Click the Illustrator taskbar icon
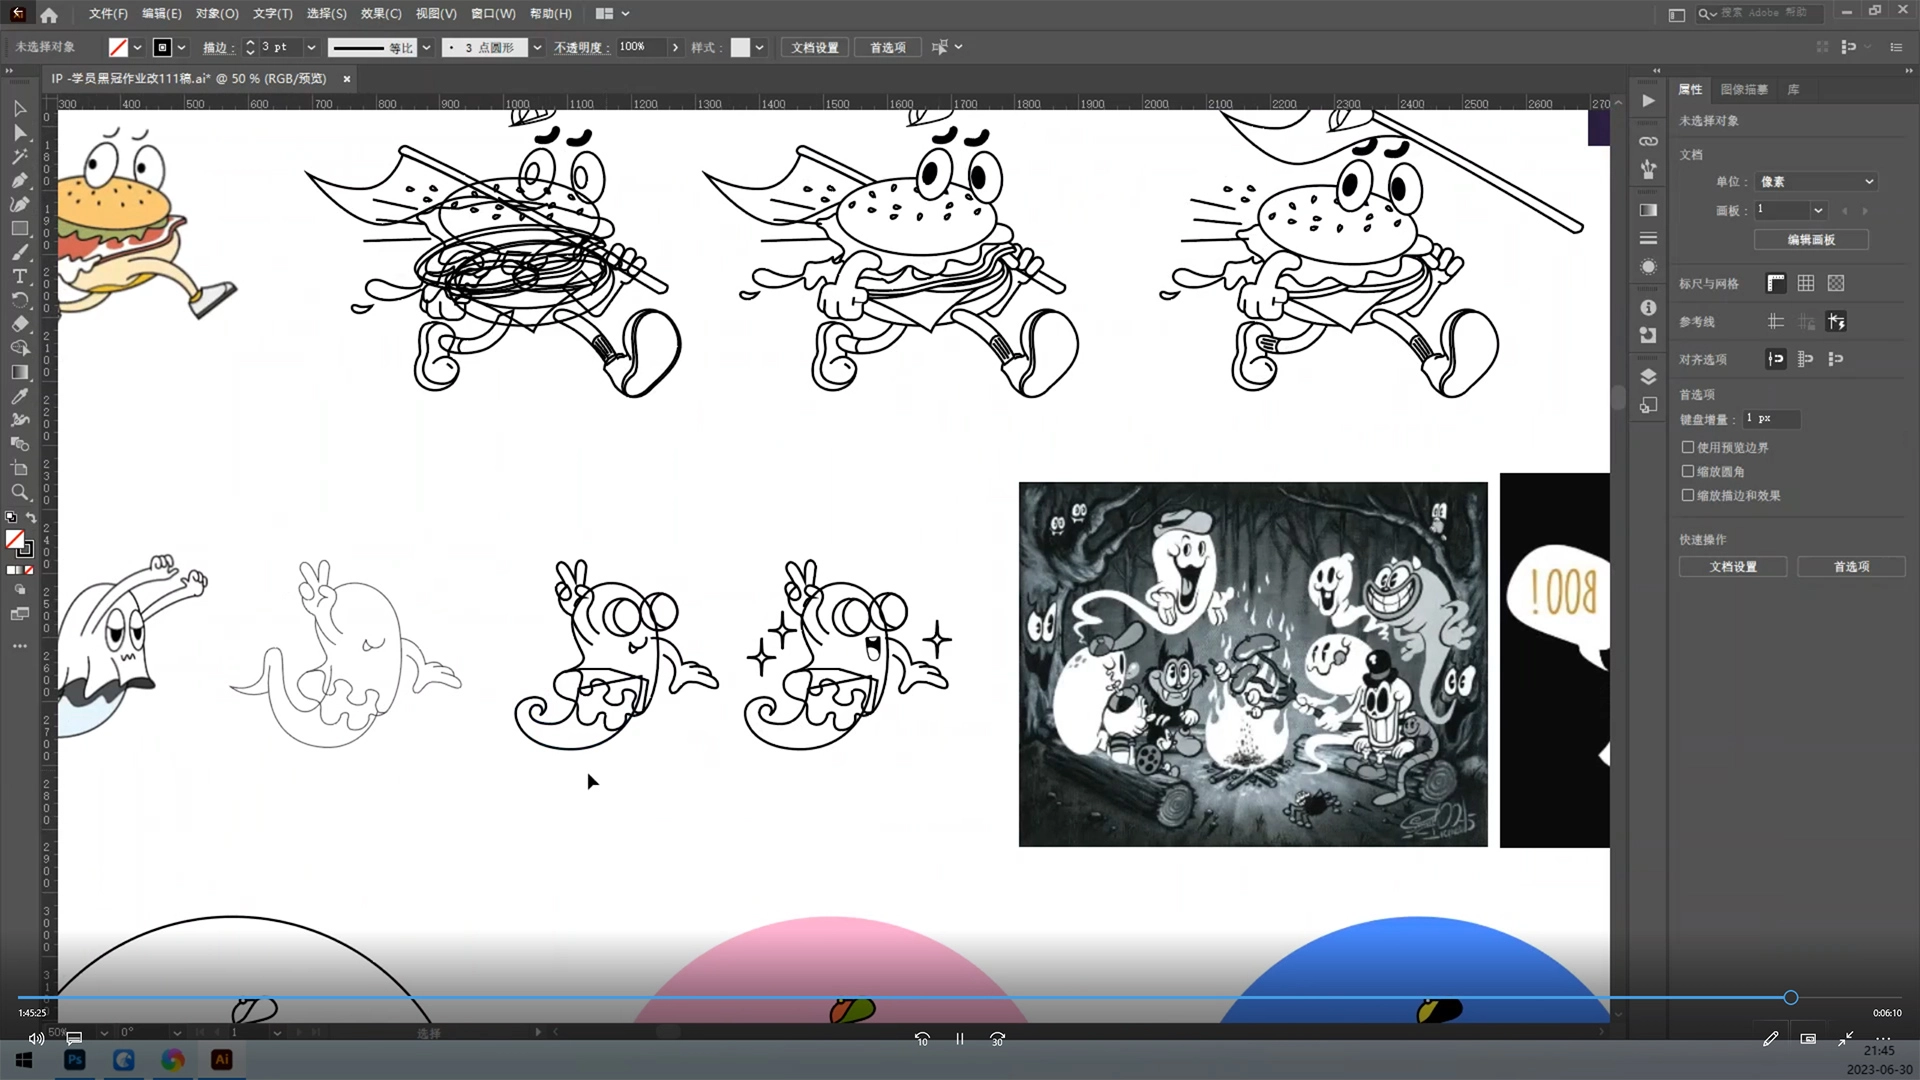This screenshot has height=1080, width=1920. (221, 1059)
